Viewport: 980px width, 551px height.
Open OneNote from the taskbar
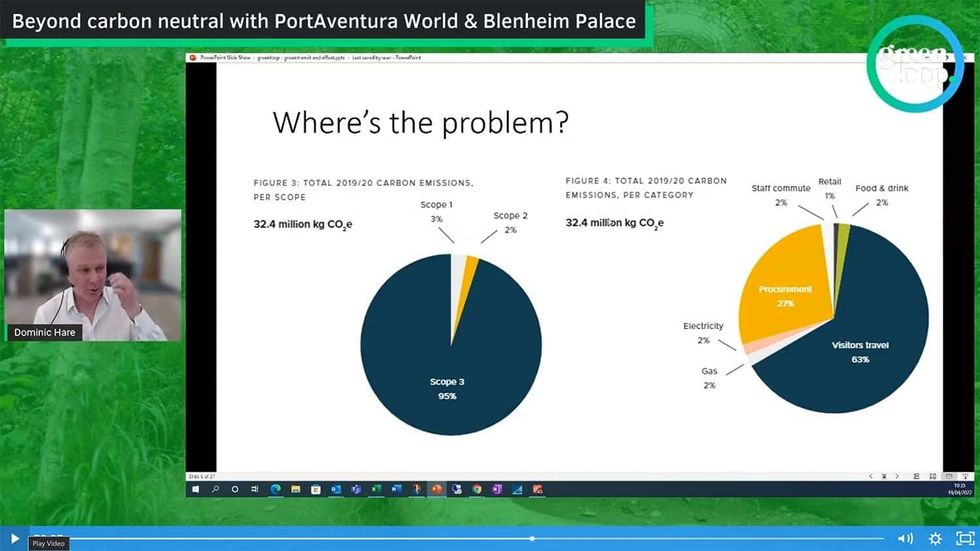[x=497, y=489]
